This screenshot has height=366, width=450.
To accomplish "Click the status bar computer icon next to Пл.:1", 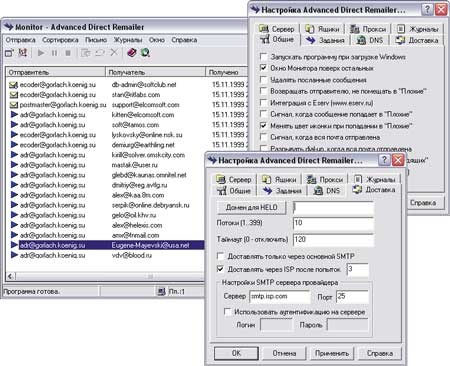I will 162,292.
